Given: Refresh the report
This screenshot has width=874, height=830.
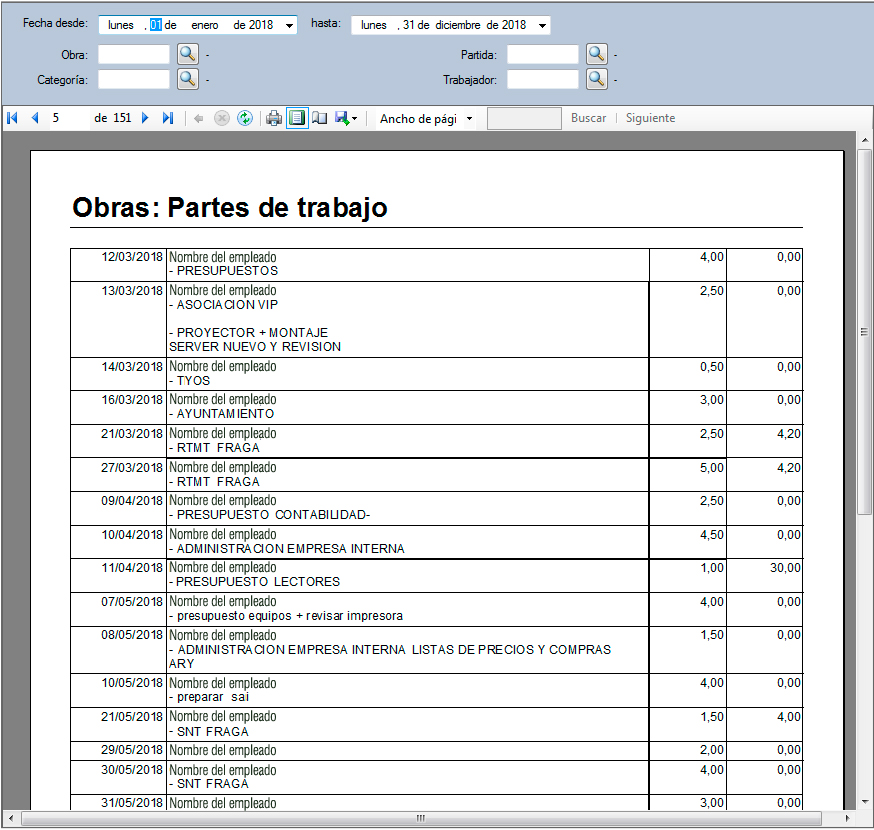Looking at the screenshot, I should point(245,118).
